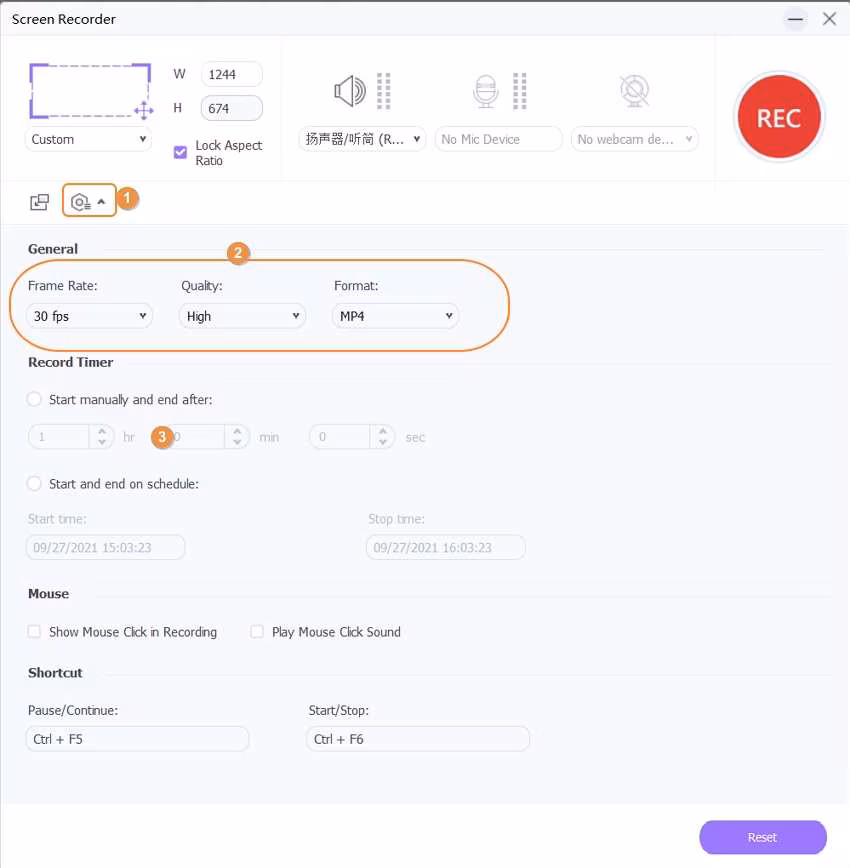Screen dimensions: 850x868
Task: Click the disabled webcam icon
Action: [634, 92]
